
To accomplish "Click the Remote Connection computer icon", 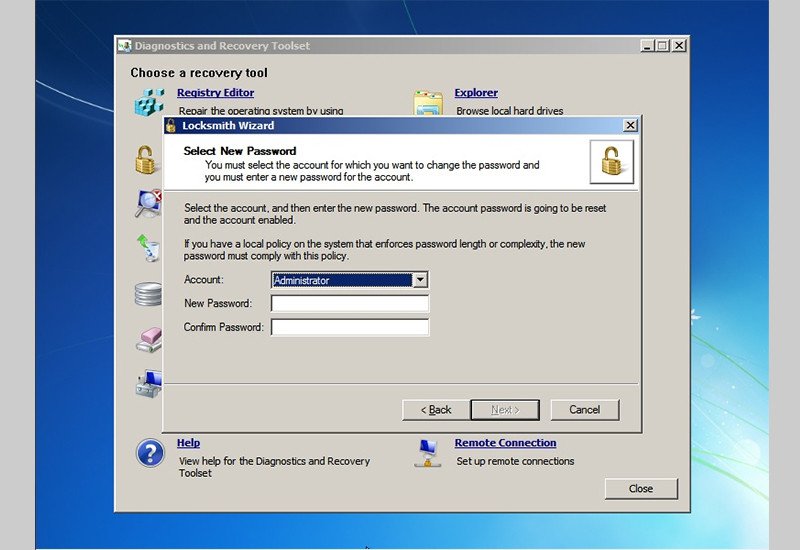I will 428,453.
